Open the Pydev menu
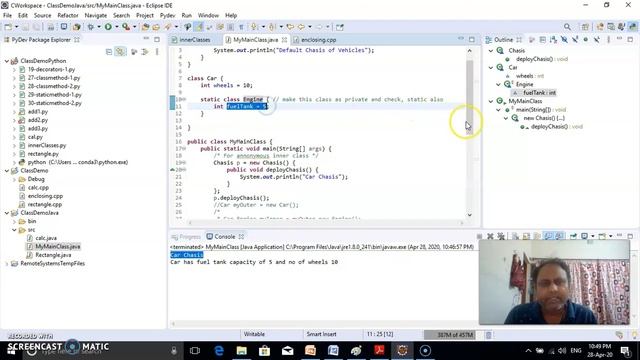This screenshot has width=640, height=360. pyautogui.click(x=167, y=16)
